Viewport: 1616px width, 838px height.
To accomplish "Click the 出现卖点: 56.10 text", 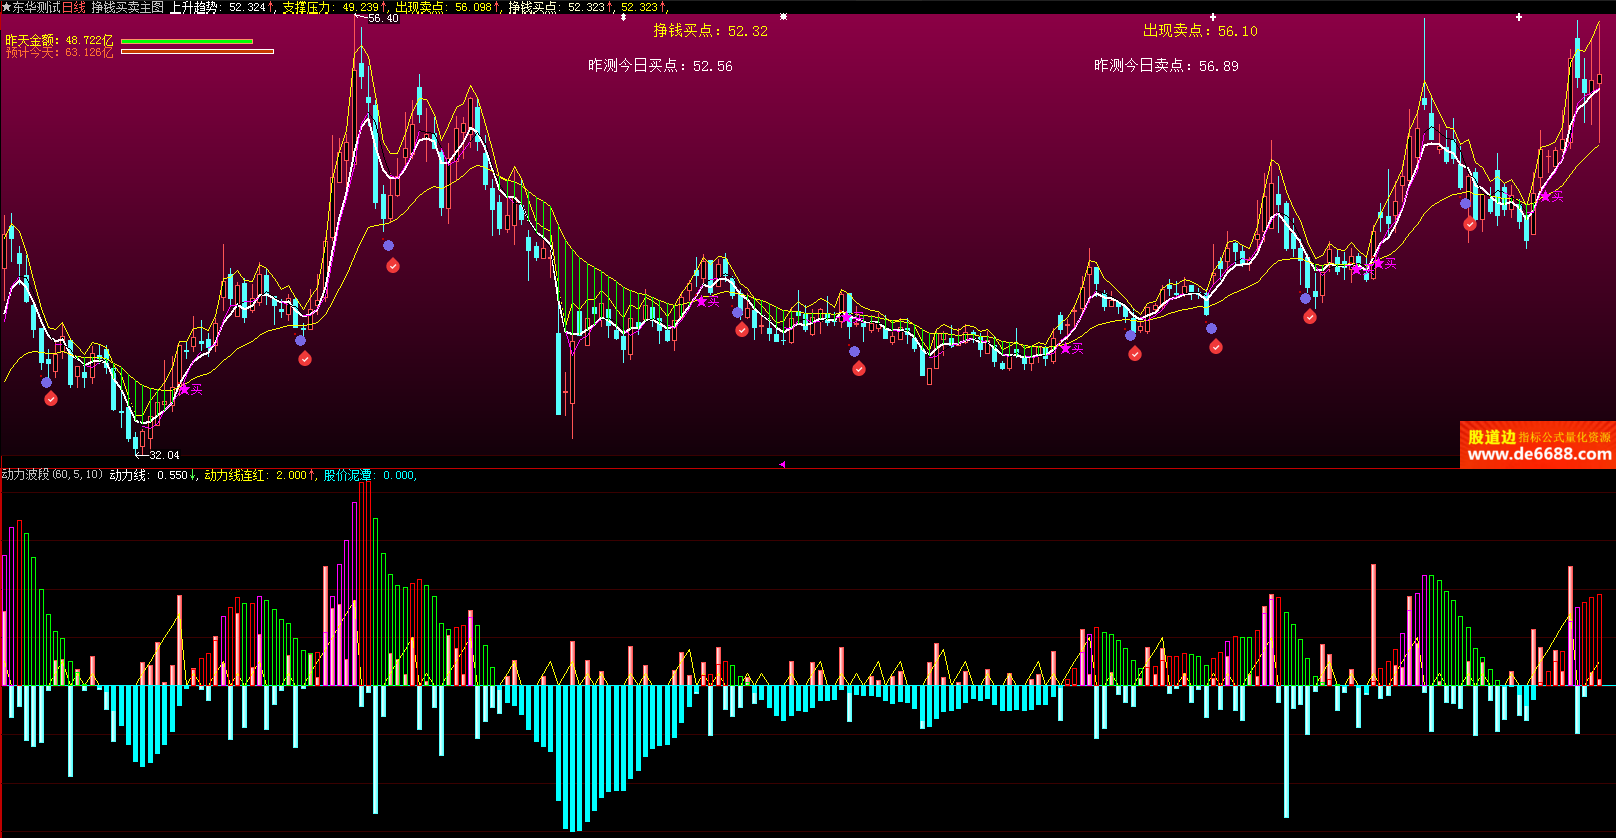I will click(1200, 31).
